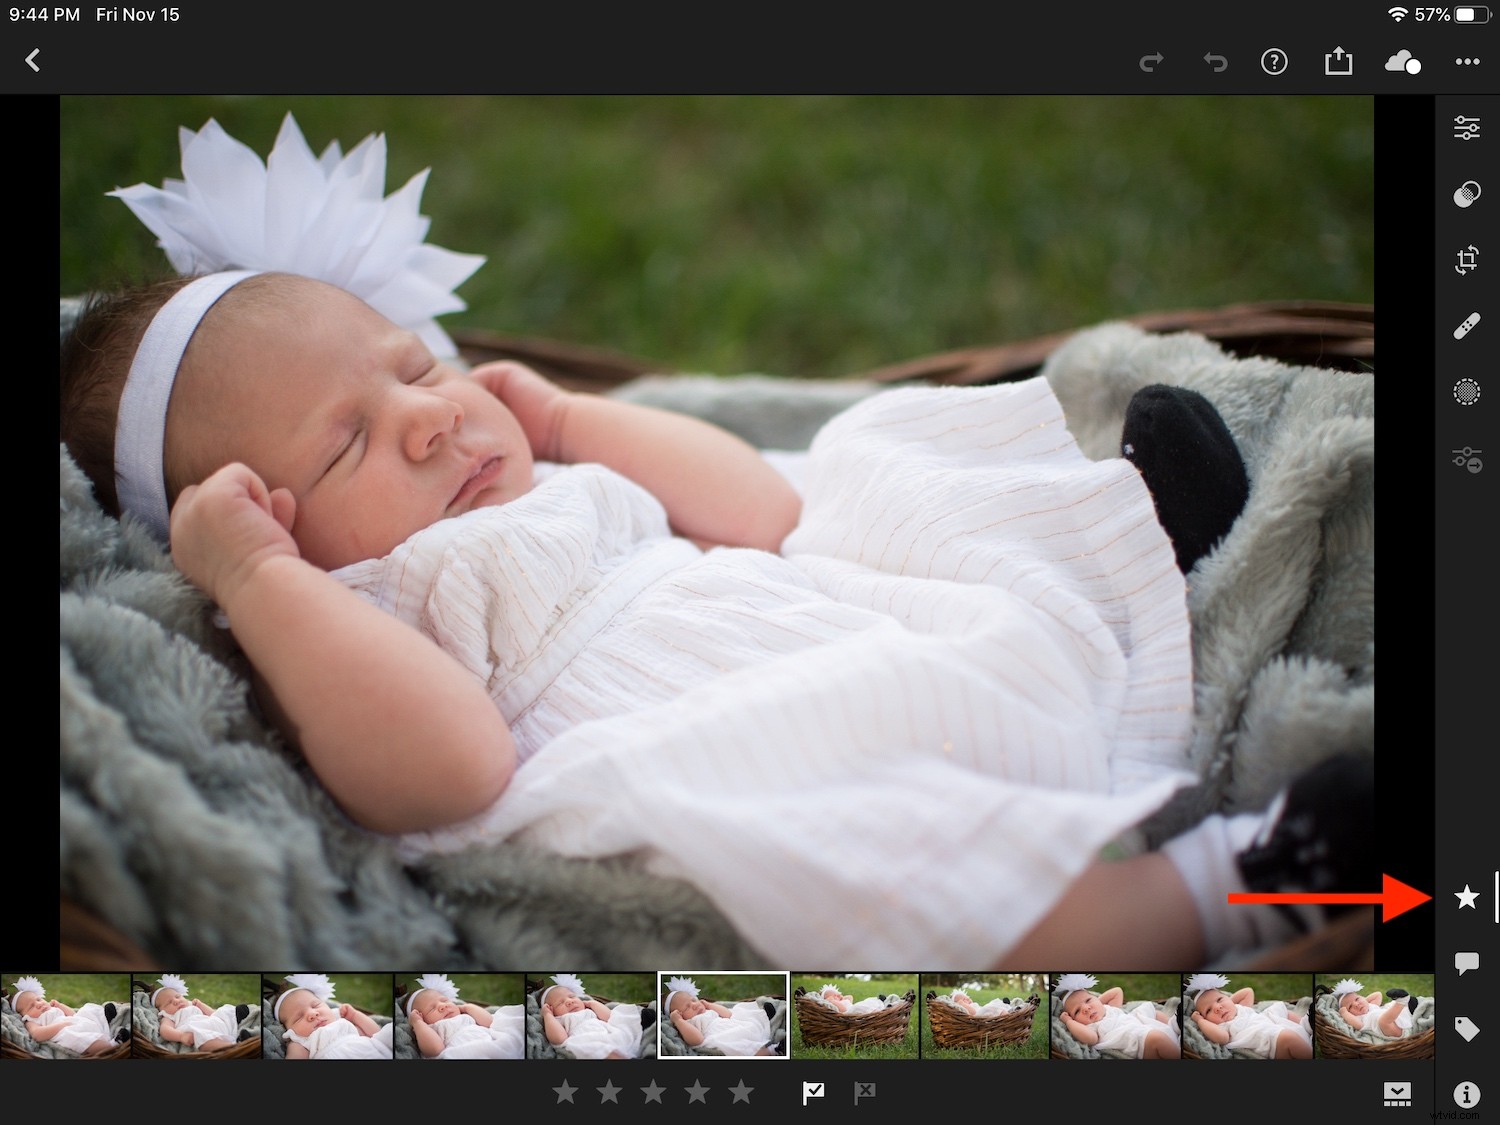Flag the photo as rejected
1500x1125 pixels.
pos(864,1092)
